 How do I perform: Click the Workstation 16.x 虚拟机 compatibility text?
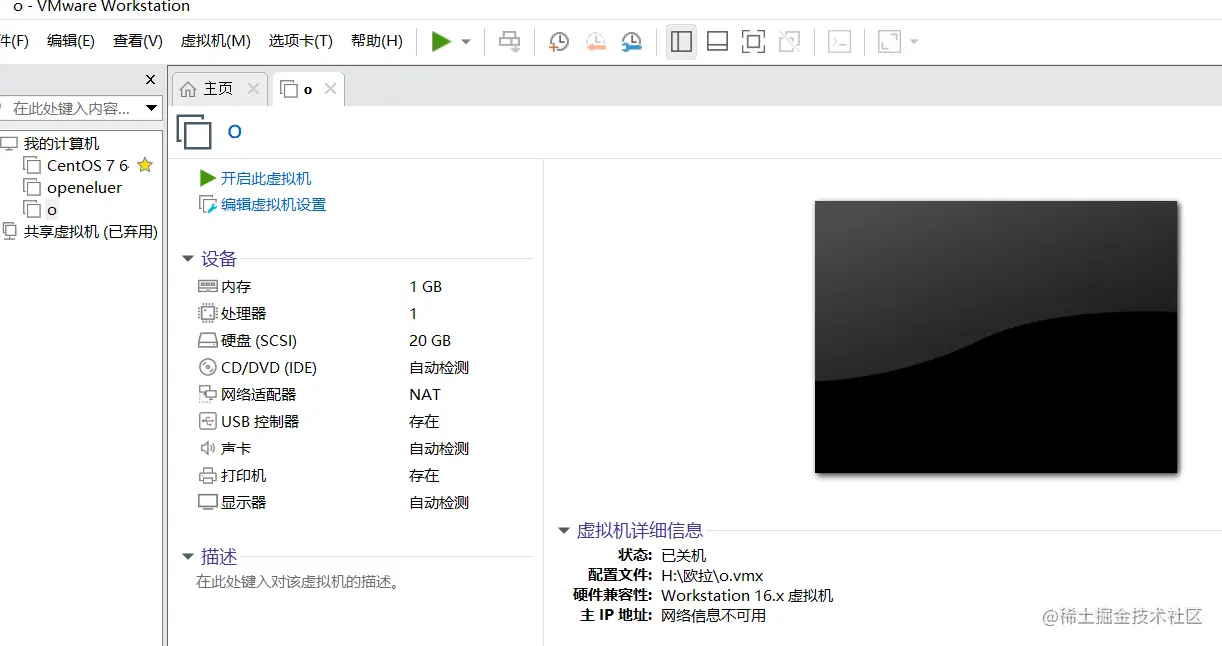(747, 595)
